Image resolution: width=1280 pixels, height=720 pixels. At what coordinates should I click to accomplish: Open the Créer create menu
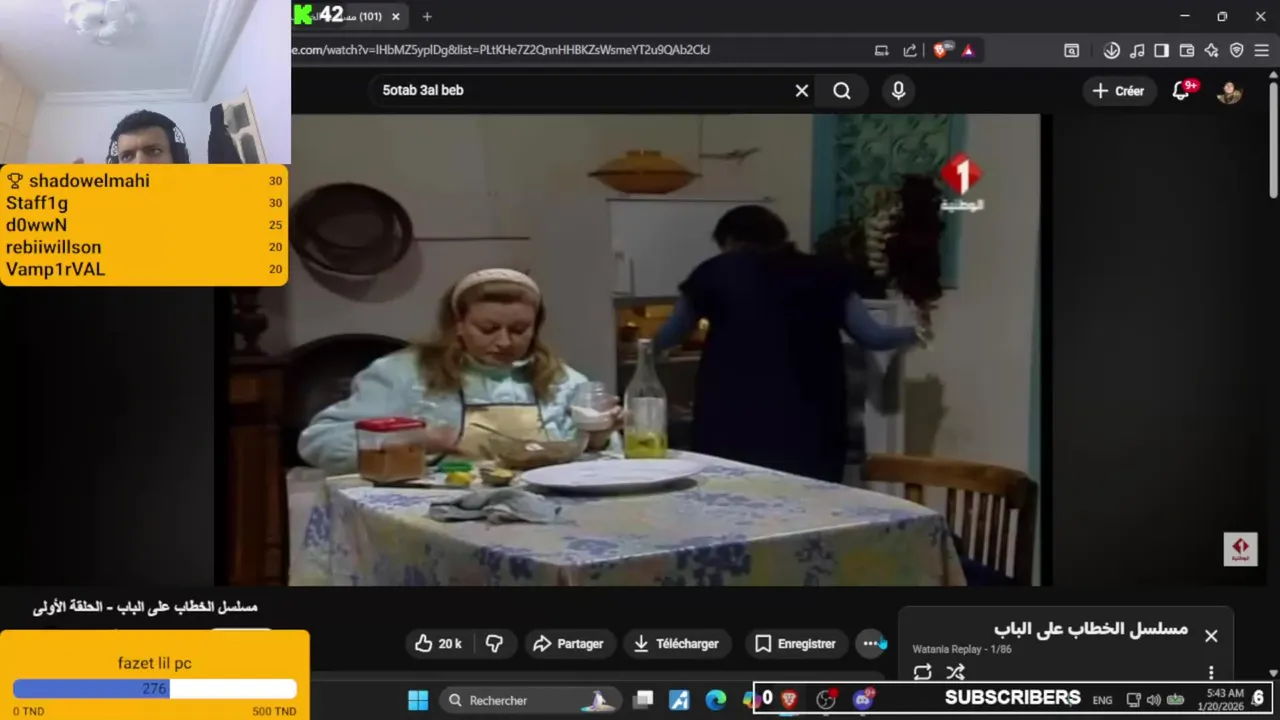[1118, 91]
